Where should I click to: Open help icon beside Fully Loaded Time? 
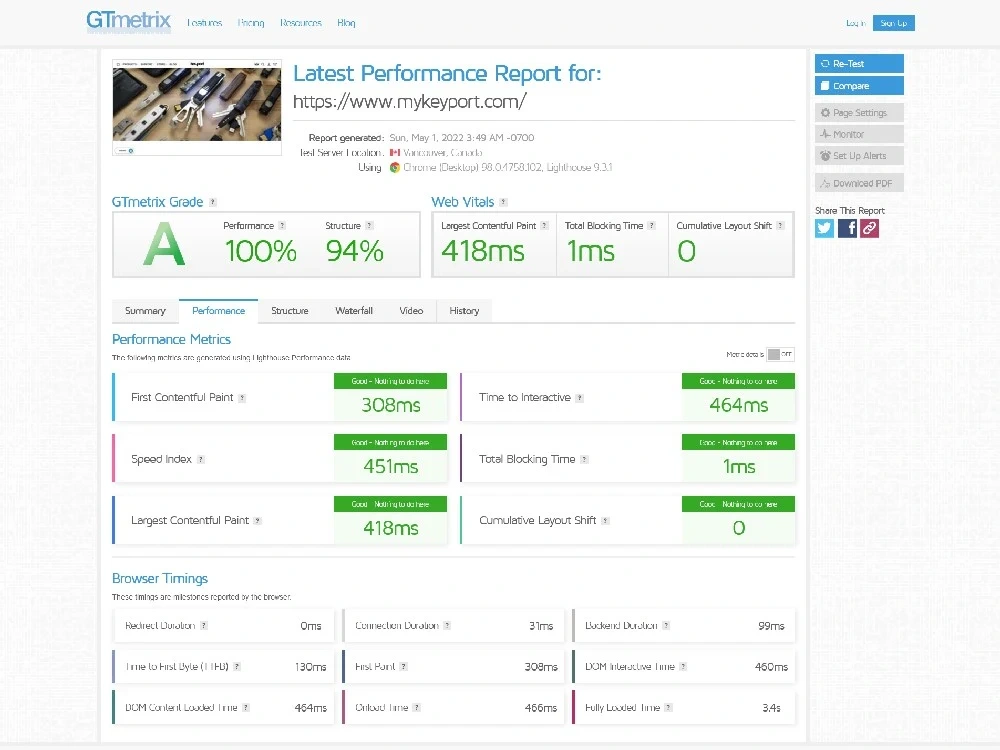(668, 707)
